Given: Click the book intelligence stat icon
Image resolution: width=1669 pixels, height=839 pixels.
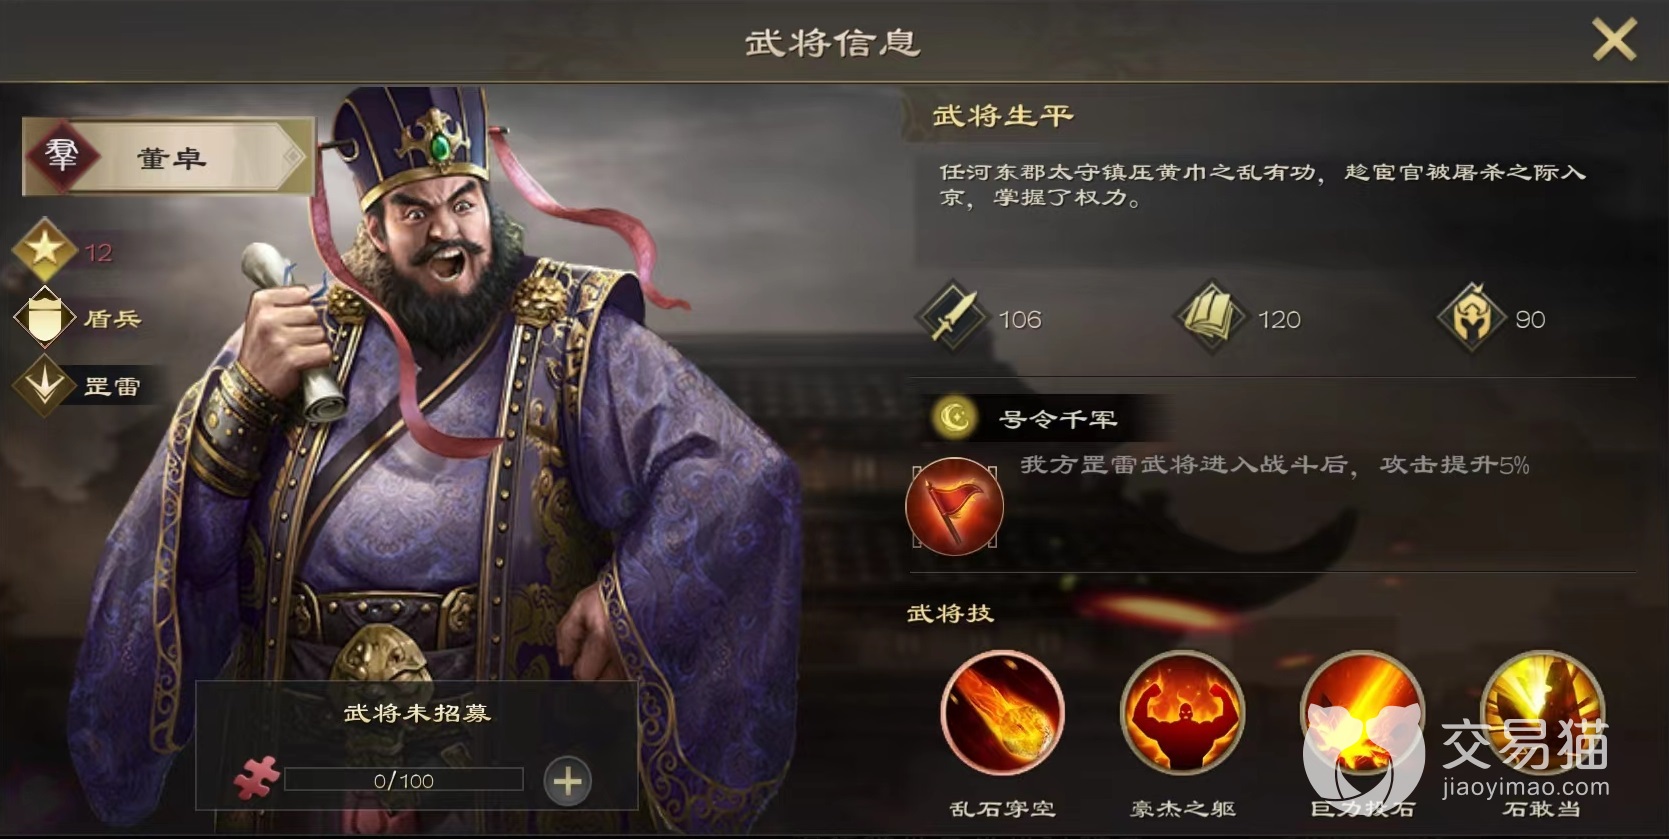Looking at the screenshot, I should [x=1210, y=318].
